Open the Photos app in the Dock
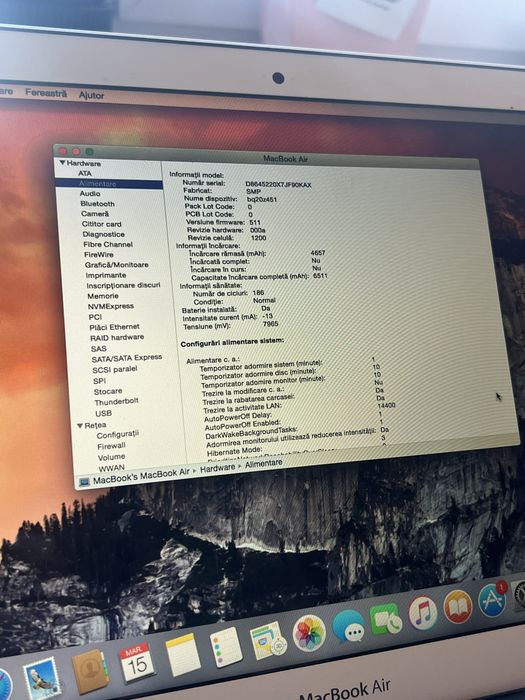Screen dimensions: 525x700 309,633
